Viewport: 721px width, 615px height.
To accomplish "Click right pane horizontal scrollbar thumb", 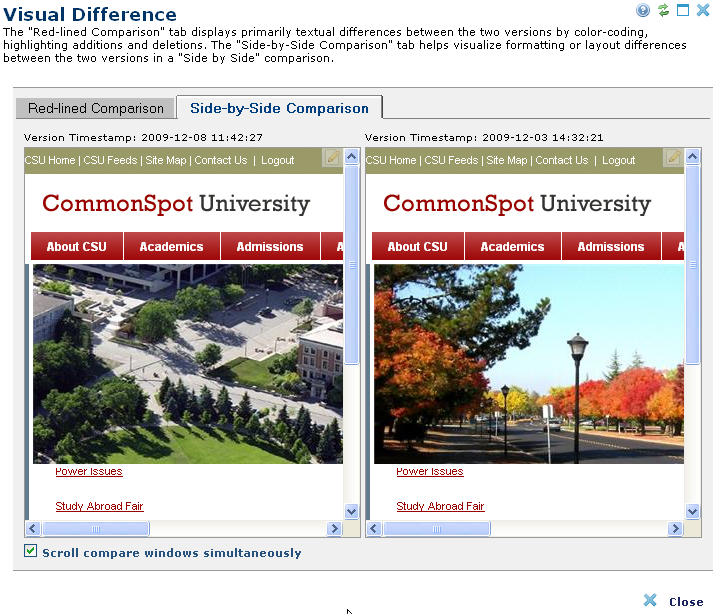I will [437, 529].
